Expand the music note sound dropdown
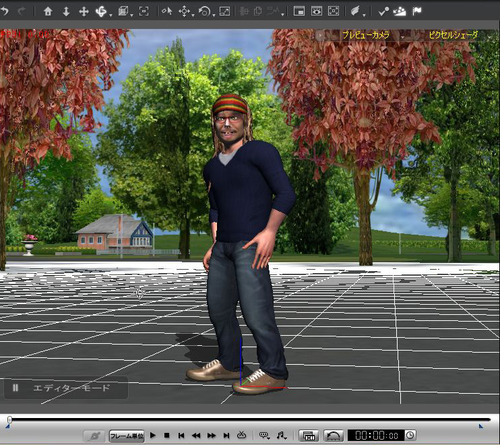This screenshot has height=445, width=500. tap(281, 435)
